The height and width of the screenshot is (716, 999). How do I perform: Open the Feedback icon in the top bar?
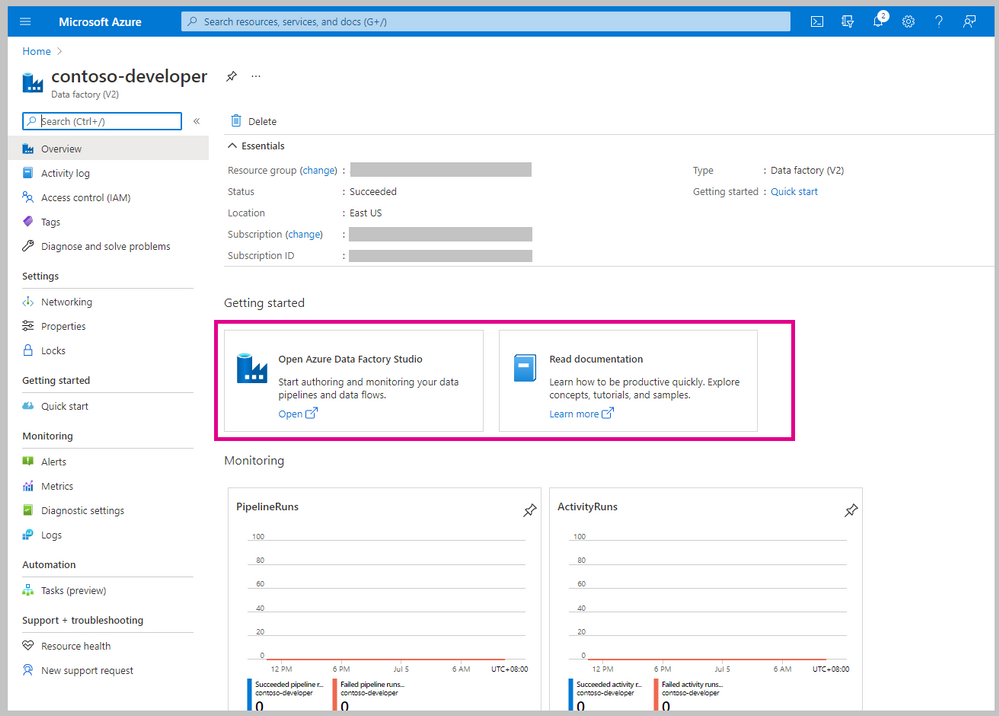[969, 22]
